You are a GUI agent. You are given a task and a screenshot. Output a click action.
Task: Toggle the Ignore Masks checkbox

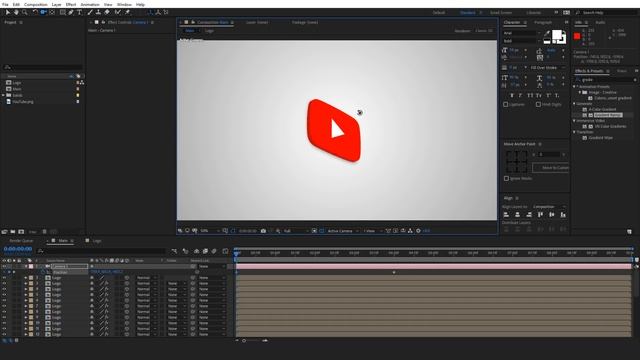(x=507, y=178)
